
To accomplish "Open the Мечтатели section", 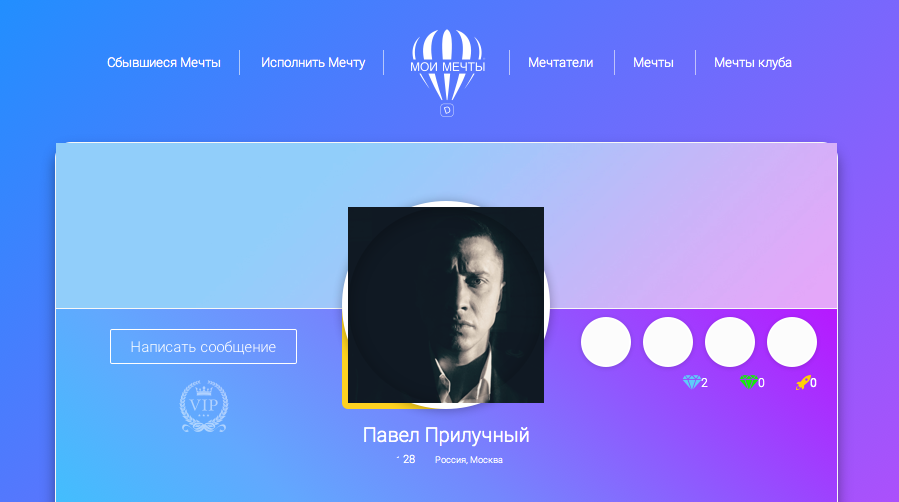I will tap(561, 62).
